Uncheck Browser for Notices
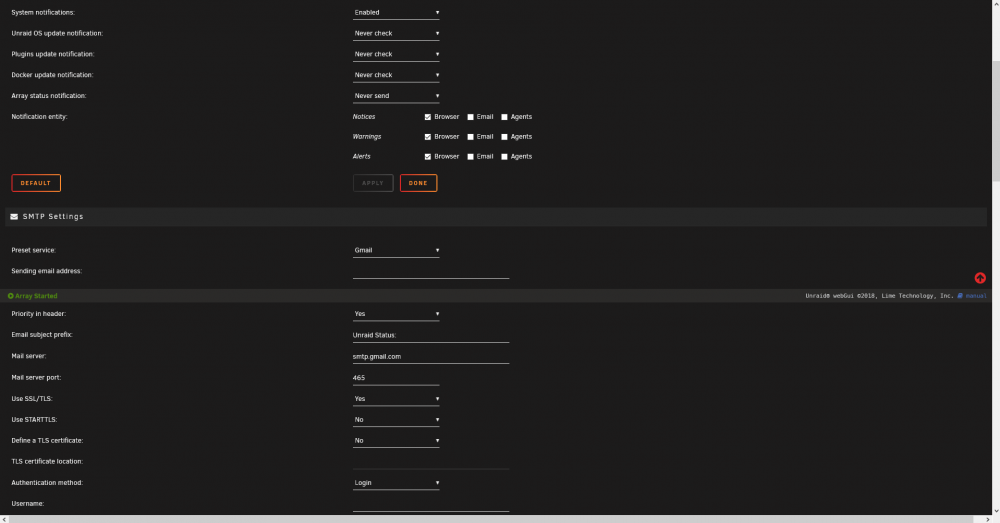 pyautogui.click(x=428, y=117)
